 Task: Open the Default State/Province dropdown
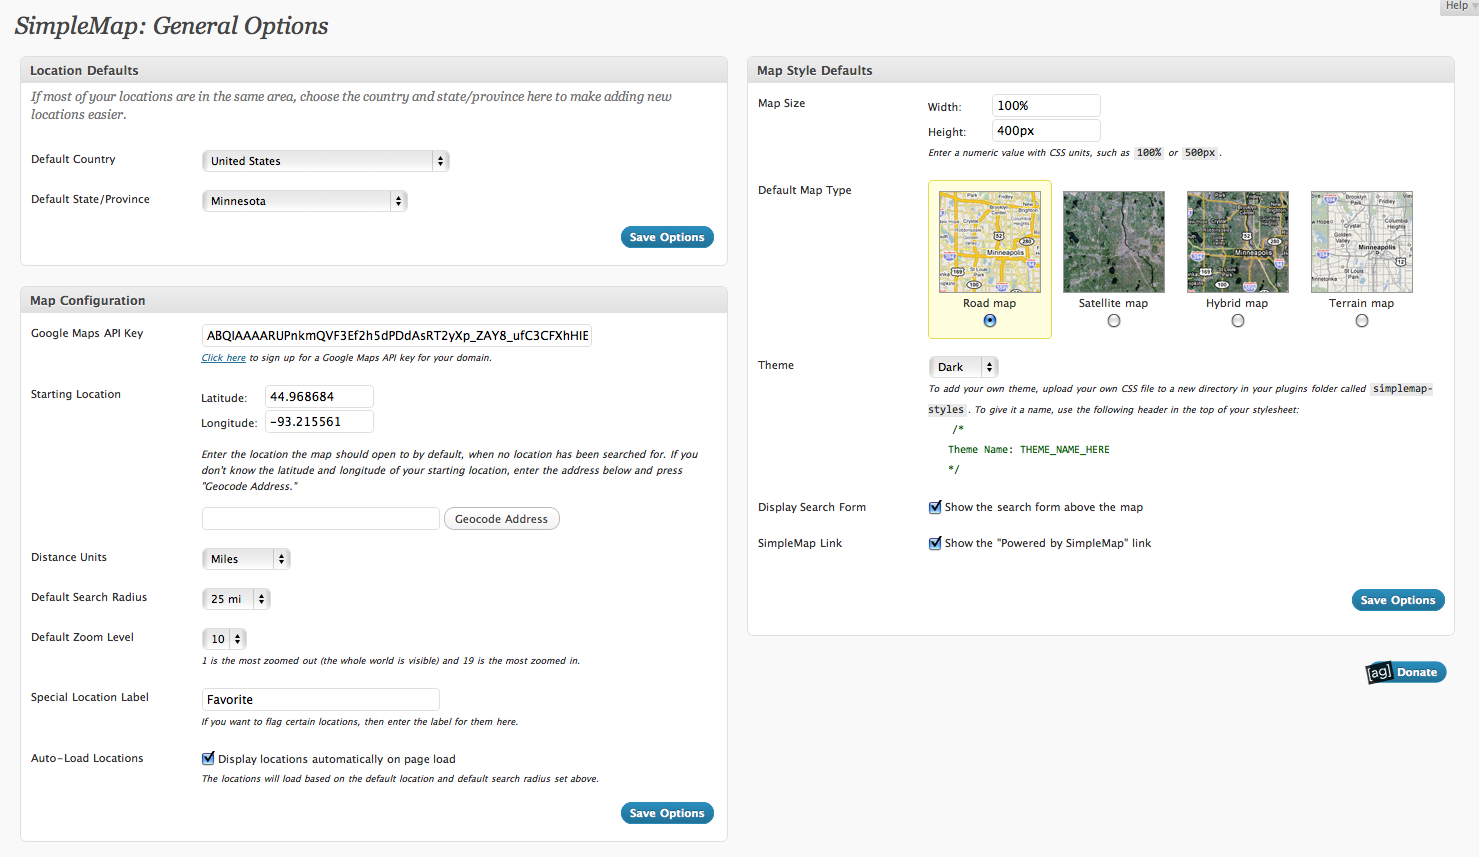305,201
